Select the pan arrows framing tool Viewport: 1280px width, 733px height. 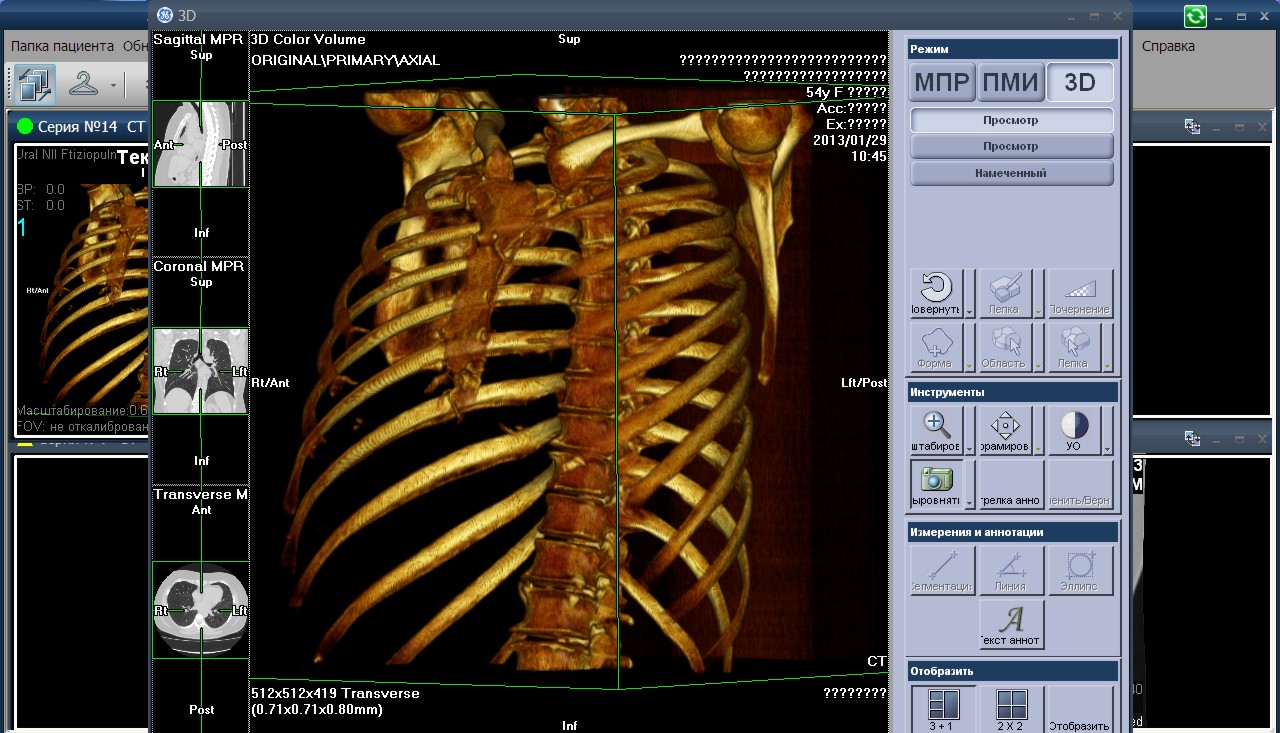click(1004, 430)
